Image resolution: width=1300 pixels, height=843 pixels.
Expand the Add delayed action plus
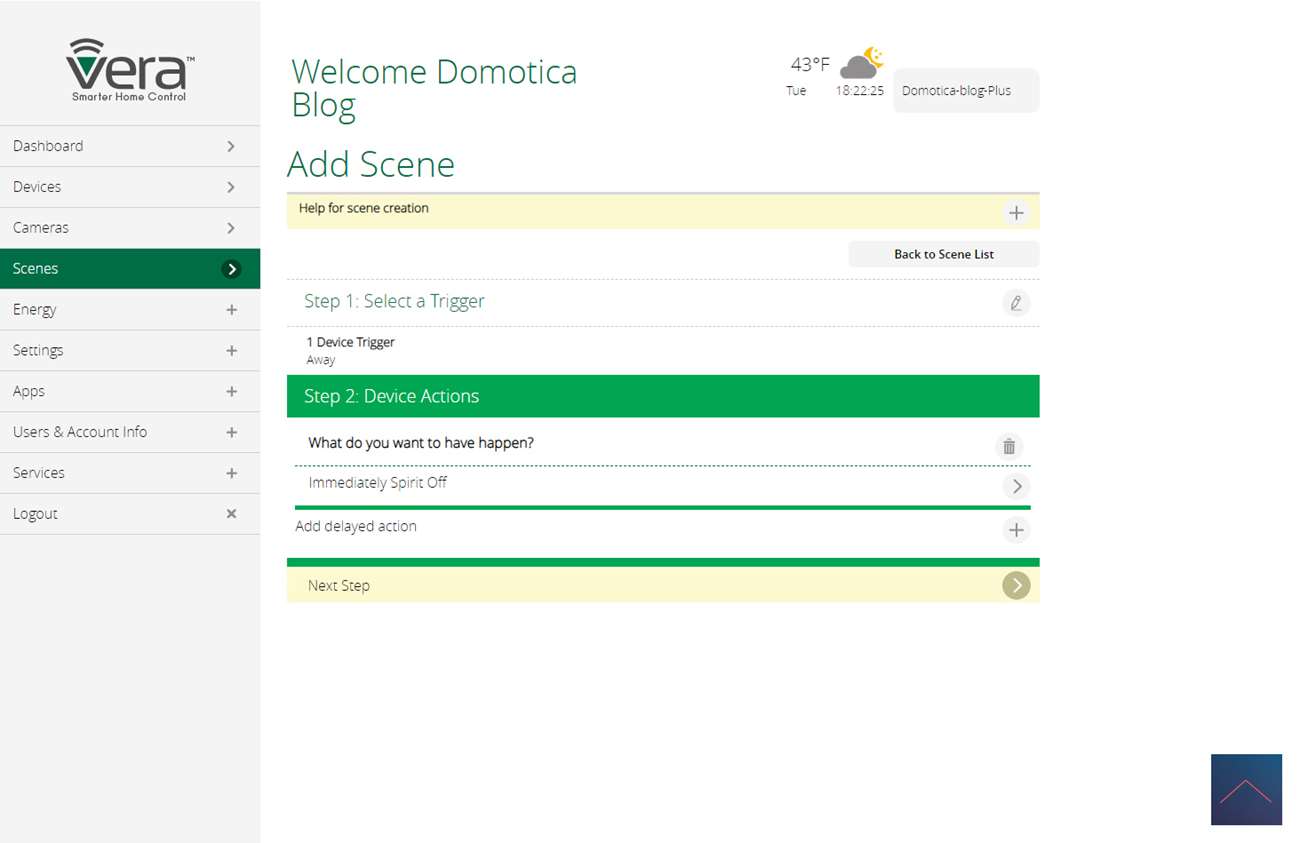(1015, 530)
